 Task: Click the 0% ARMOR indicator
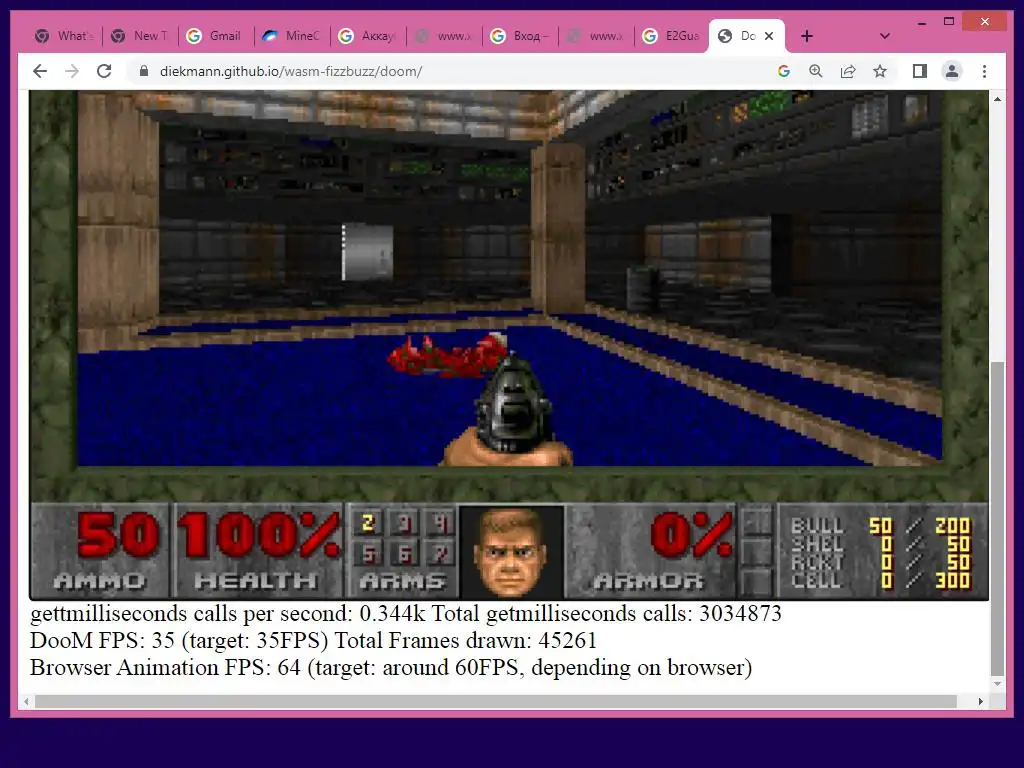[652, 551]
